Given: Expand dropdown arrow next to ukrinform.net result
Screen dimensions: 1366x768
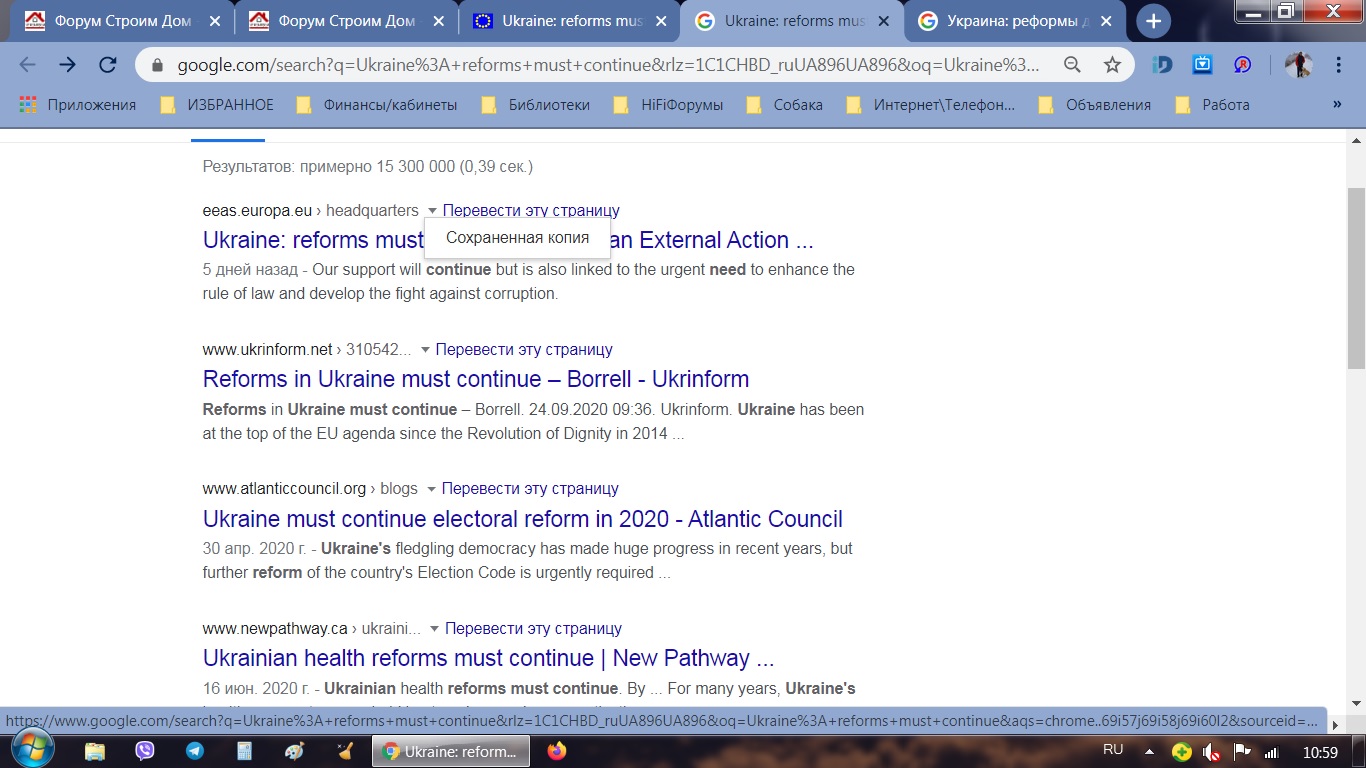Looking at the screenshot, I should pos(425,350).
